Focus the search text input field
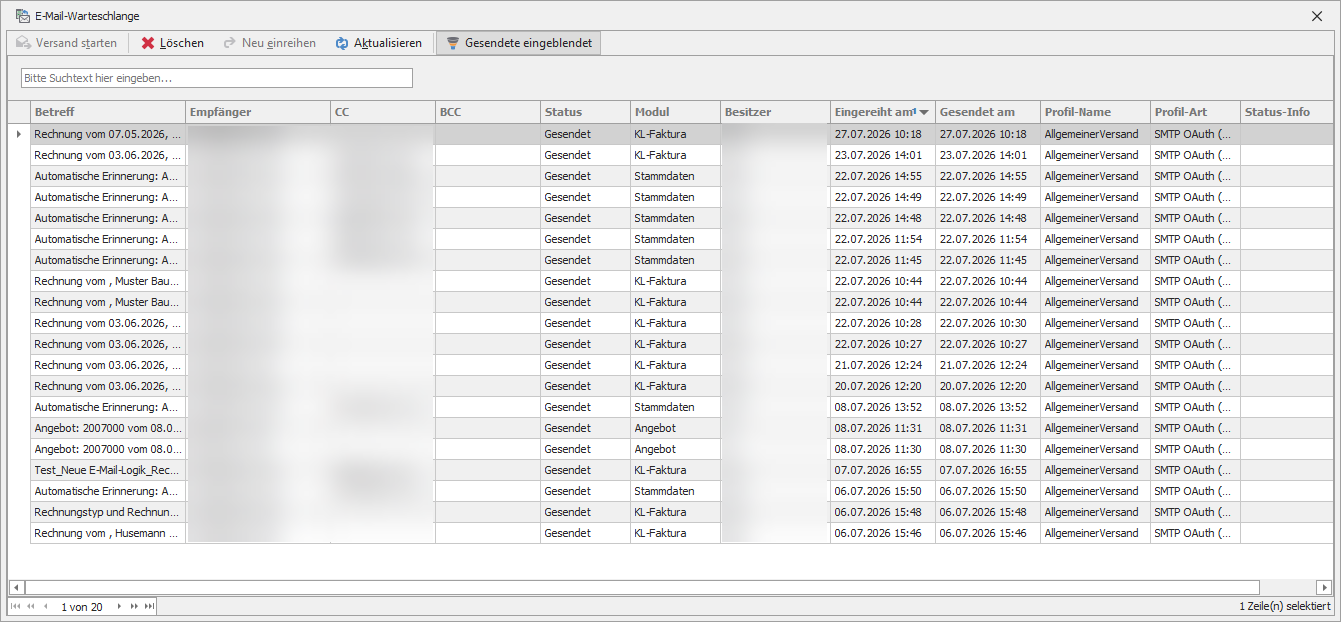The image size is (1341, 622). (217, 78)
